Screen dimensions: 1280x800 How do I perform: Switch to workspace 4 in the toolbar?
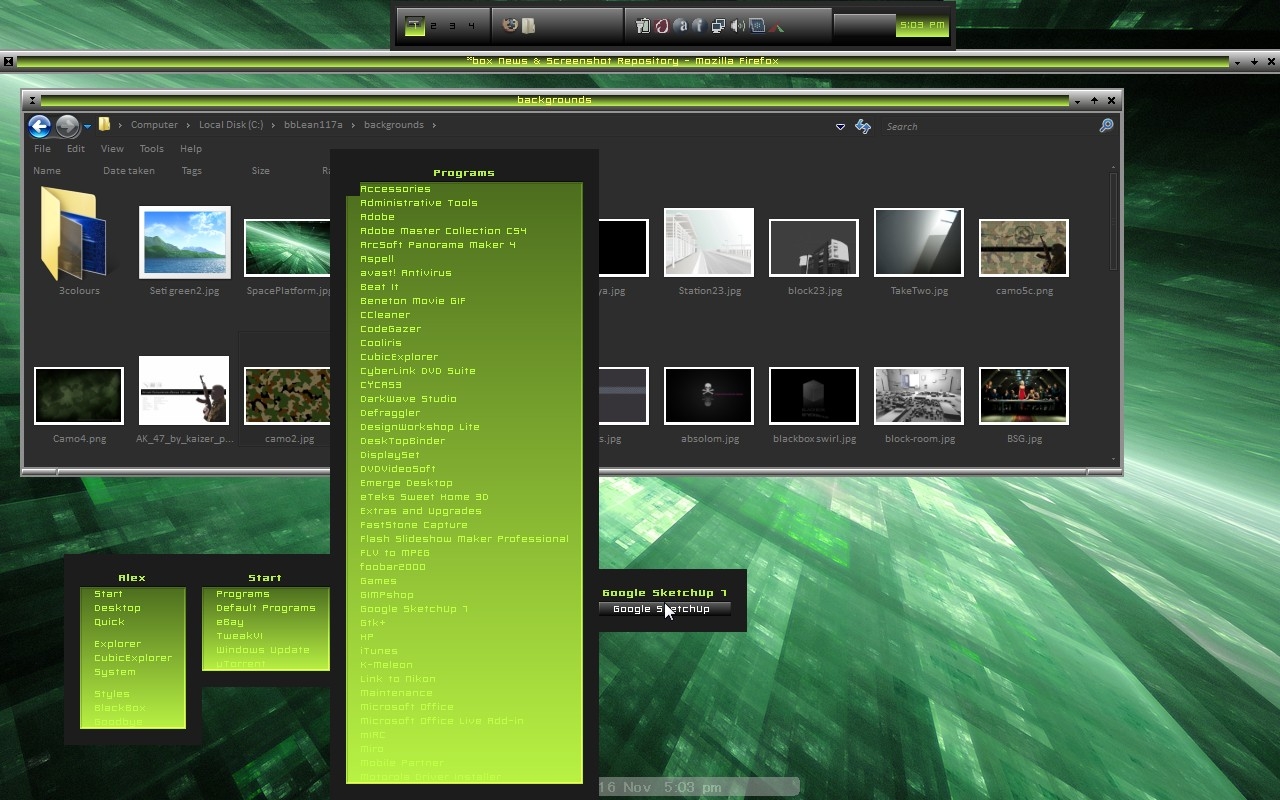coord(471,26)
